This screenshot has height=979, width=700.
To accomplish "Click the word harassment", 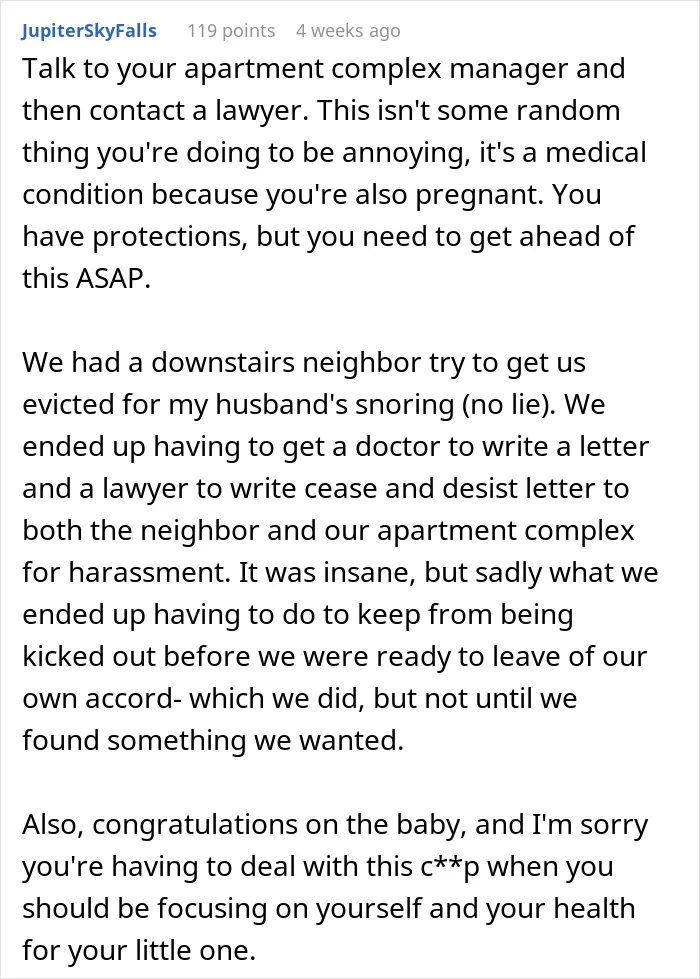I will (149, 573).
